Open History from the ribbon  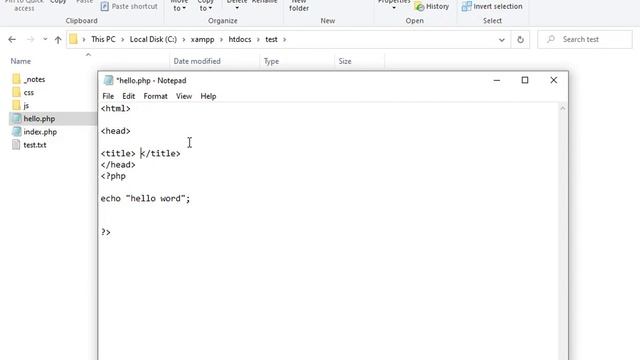pos(431,7)
